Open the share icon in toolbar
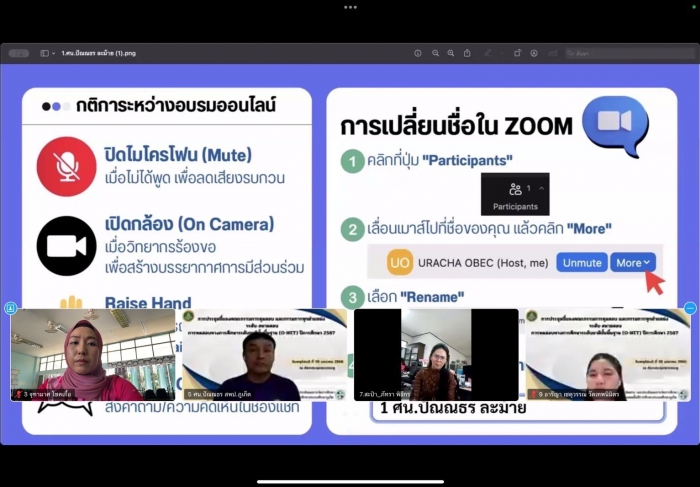This screenshot has width=700, height=487. [x=467, y=53]
